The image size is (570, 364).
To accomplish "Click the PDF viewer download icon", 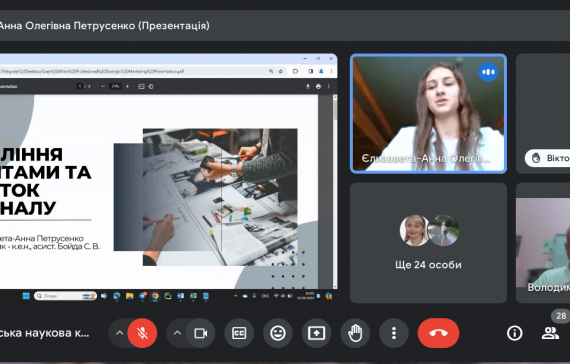I will [x=308, y=87].
